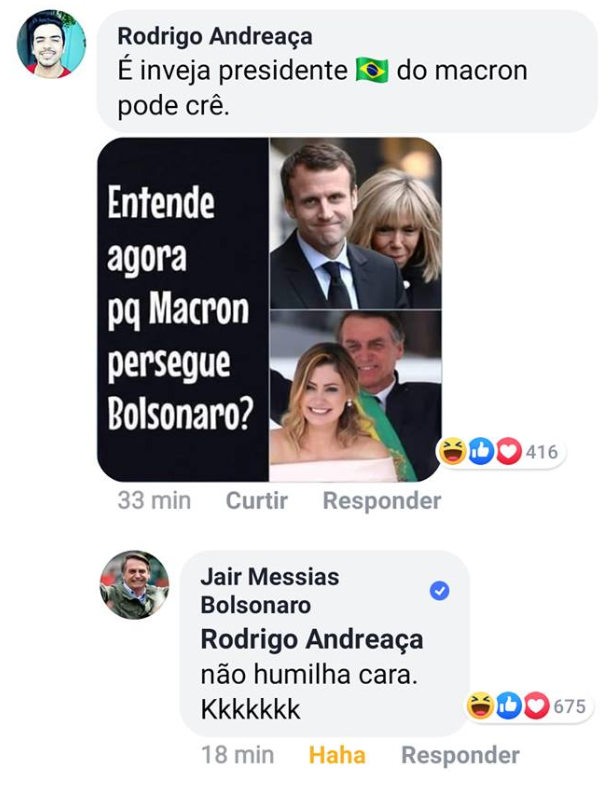Click Jair Messias Bolsonaro's profile picture
This screenshot has width=607, height=789.
(x=134, y=584)
